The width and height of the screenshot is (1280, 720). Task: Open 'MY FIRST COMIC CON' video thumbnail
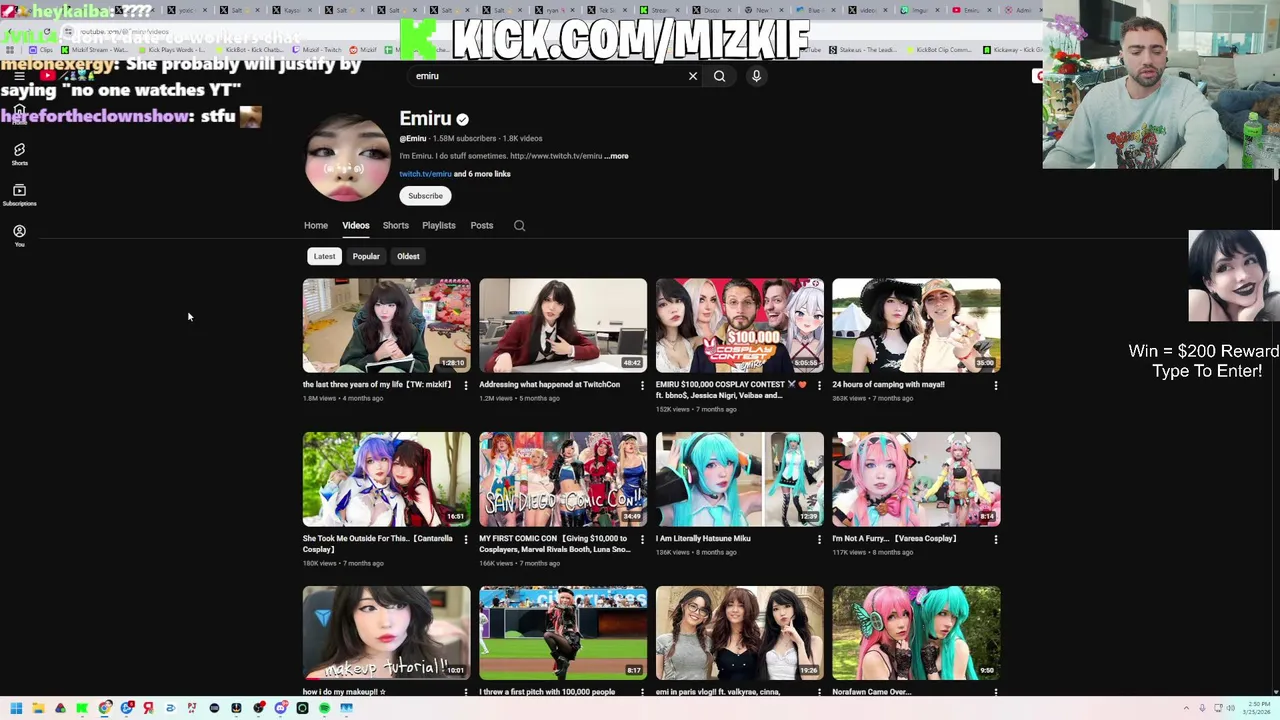click(x=563, y=479)
